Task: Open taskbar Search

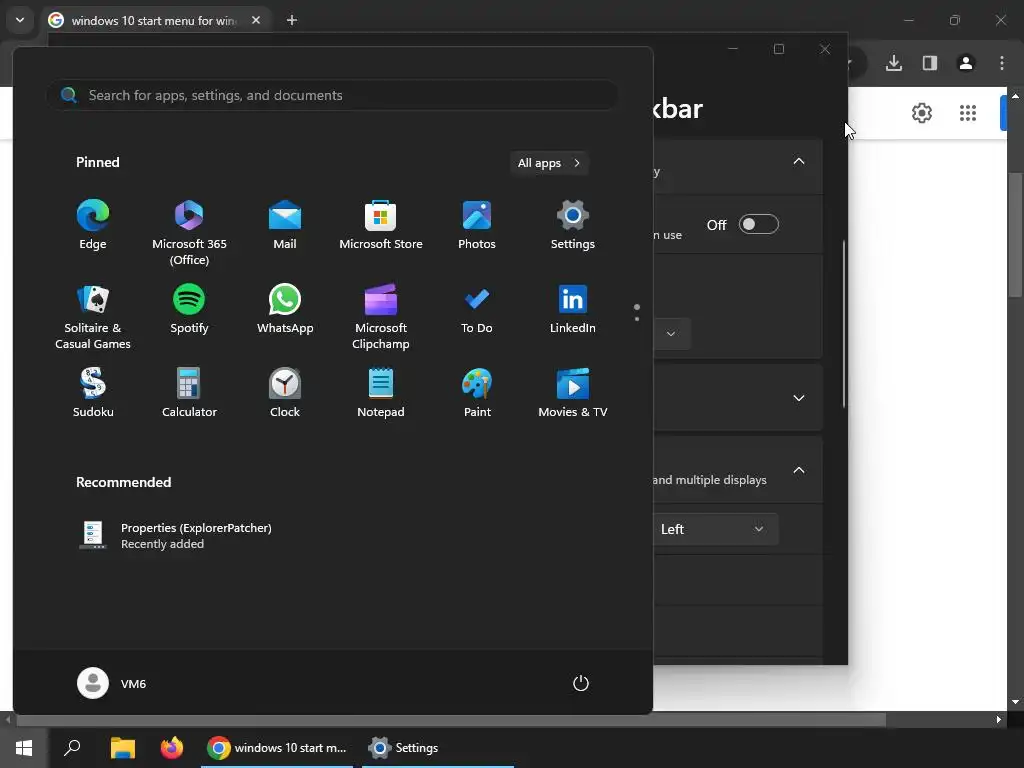Action: (x=72, y=748)
